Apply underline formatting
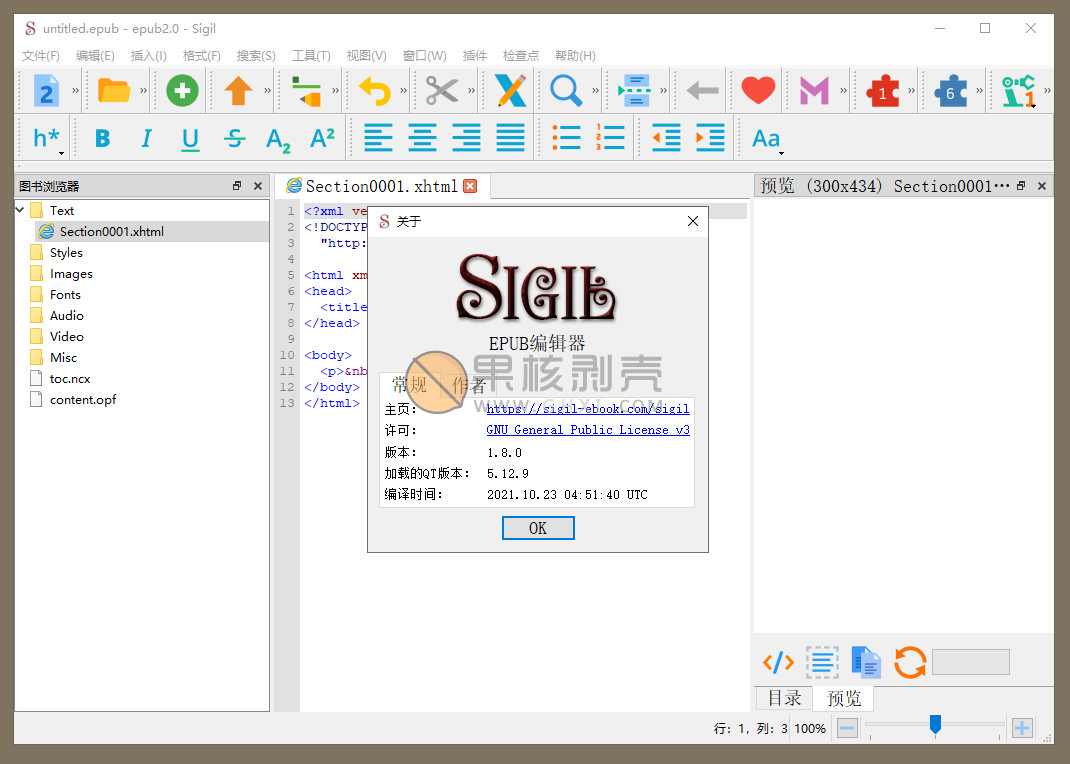The image size is (1070, 764). click(190, 139)
